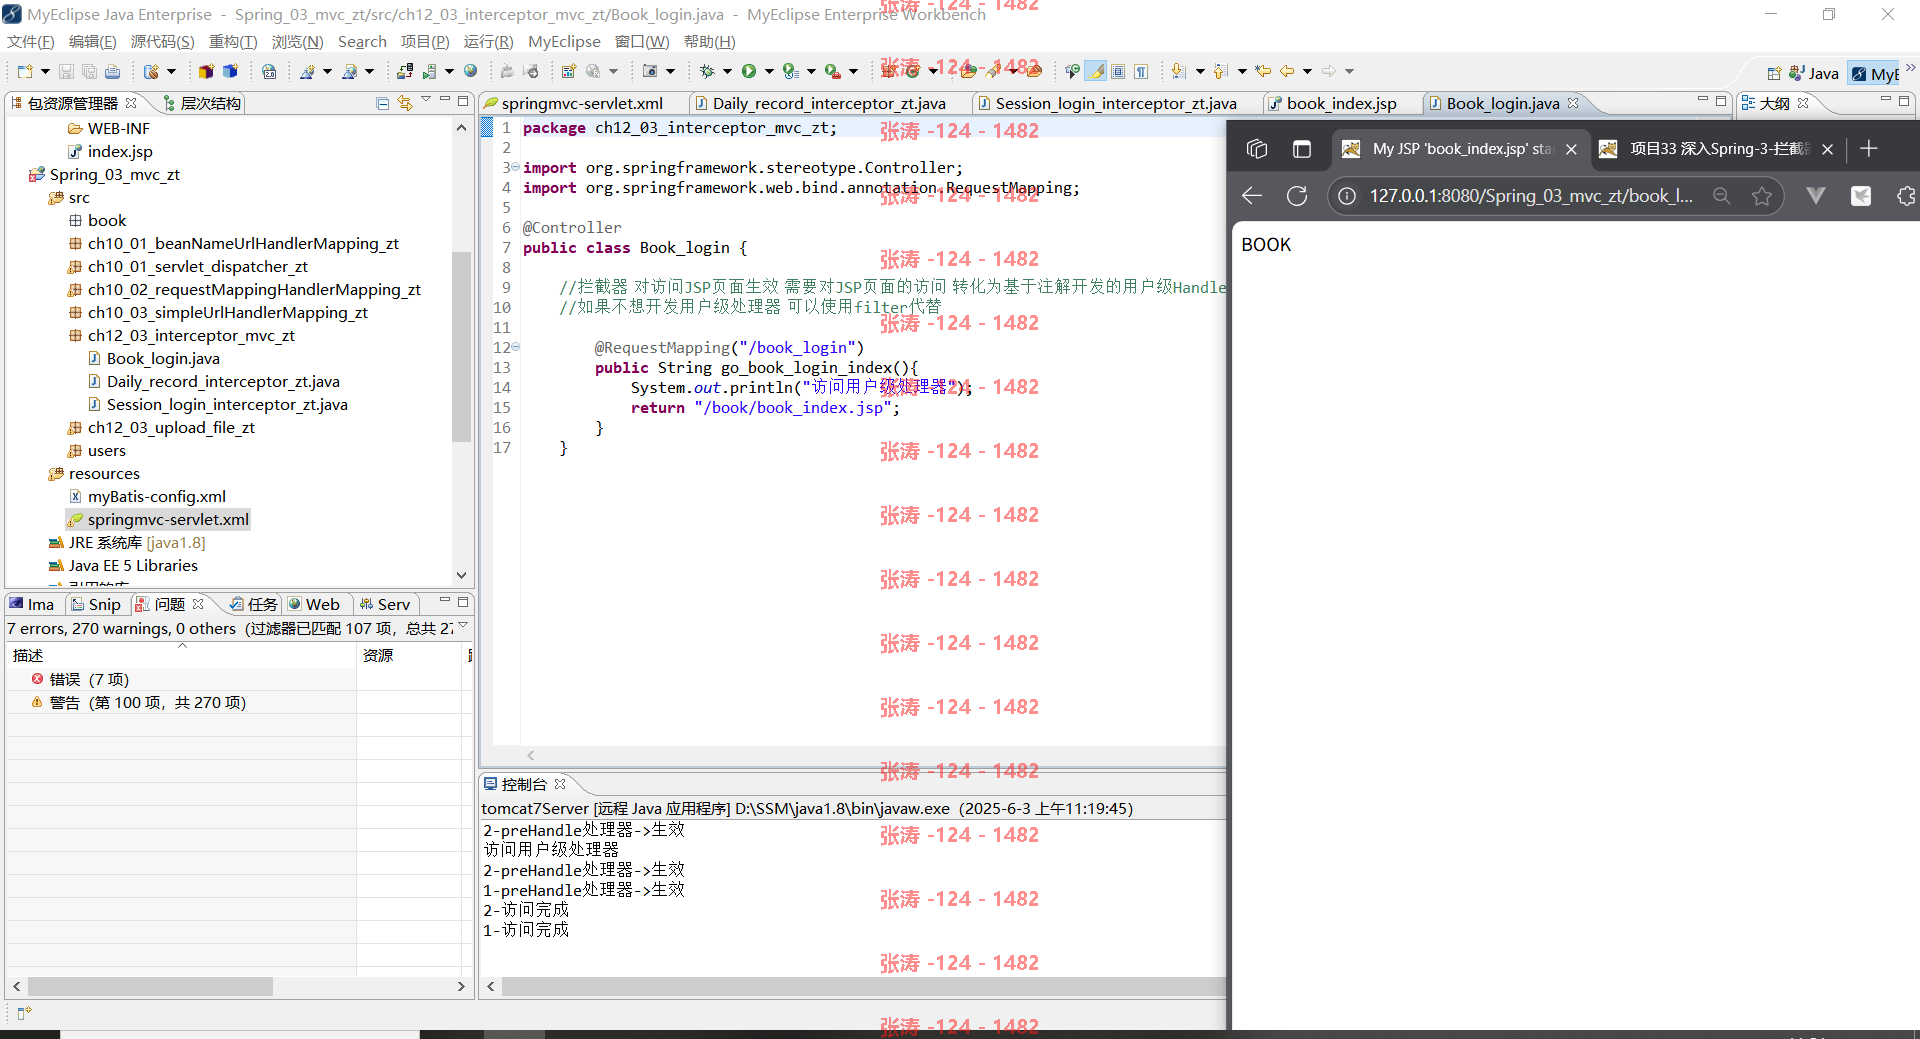1920x1039 pixels.
Task: Open the 文件(F) menu
Action: [x=31, y=41]
